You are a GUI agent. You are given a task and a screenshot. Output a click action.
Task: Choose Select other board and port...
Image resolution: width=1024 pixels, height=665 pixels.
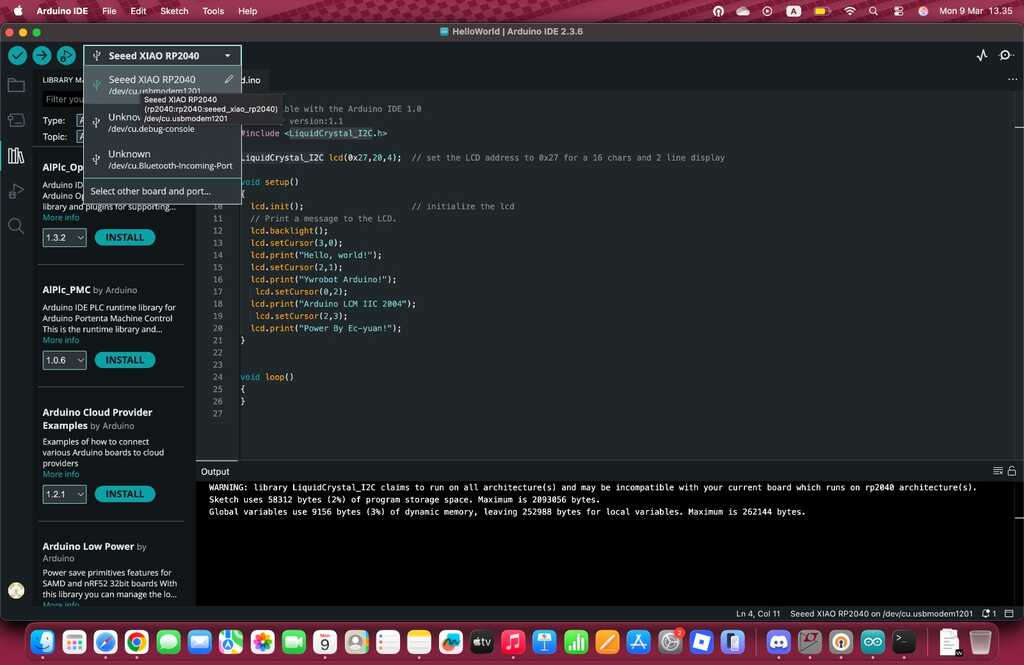(x=162, y=191)
